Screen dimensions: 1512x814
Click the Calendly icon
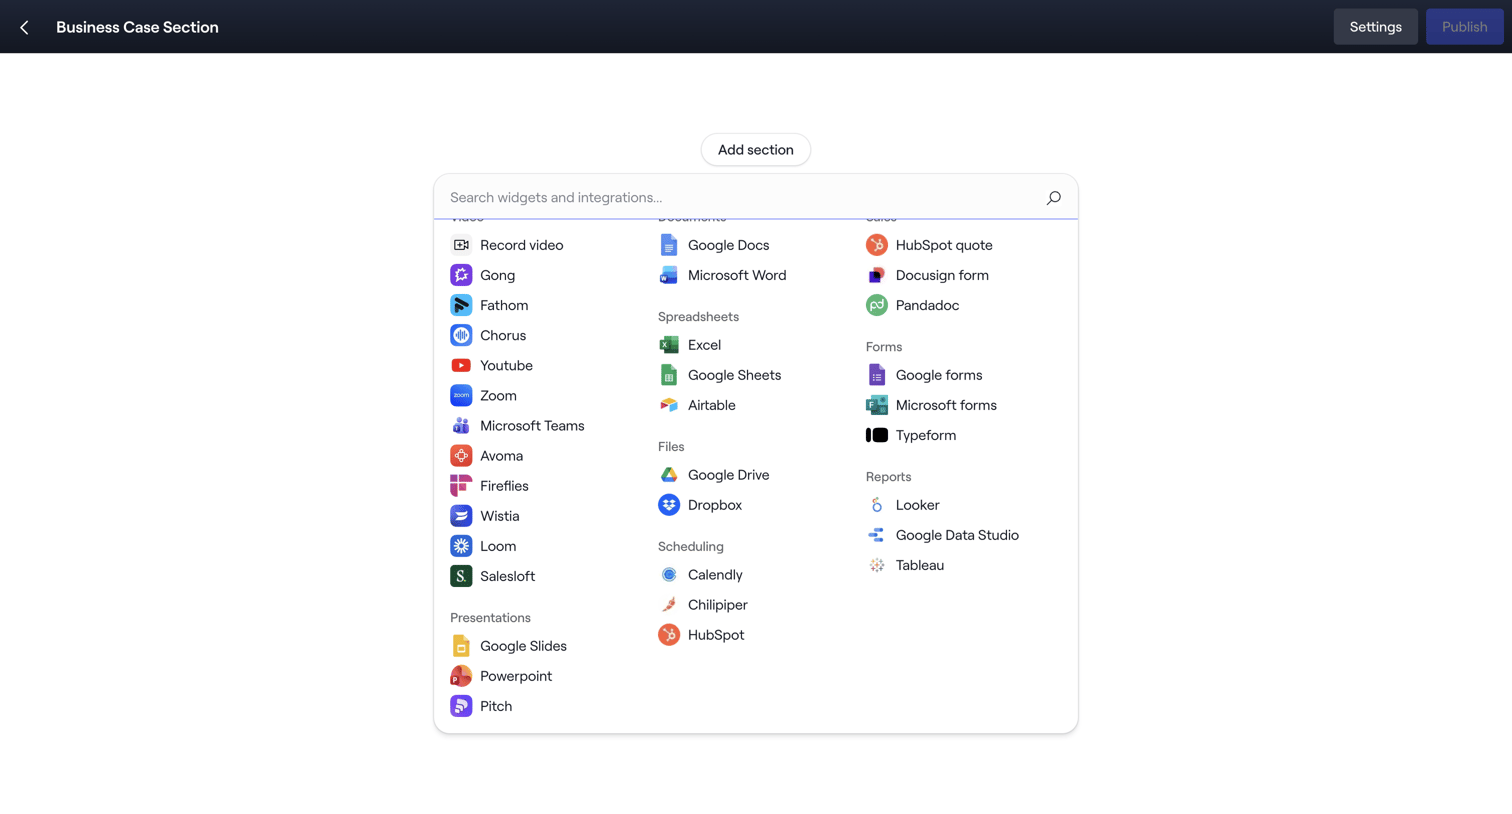click(x=669, y=575)
